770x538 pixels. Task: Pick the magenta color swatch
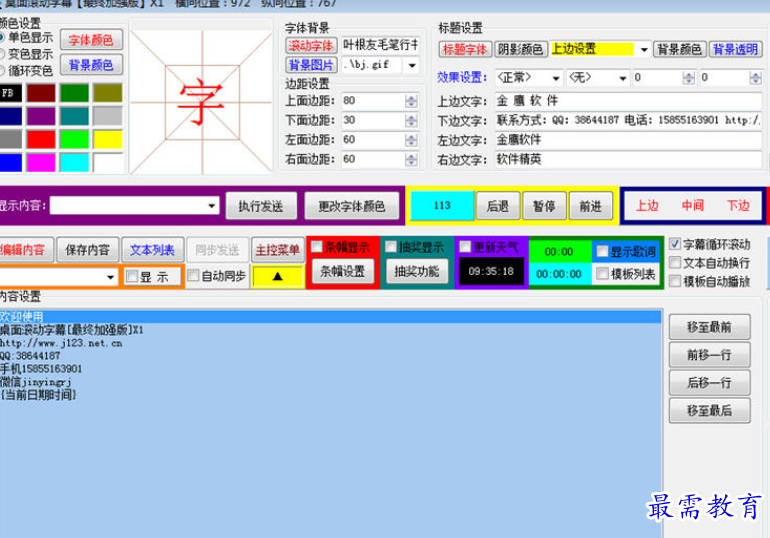(41, 162)
